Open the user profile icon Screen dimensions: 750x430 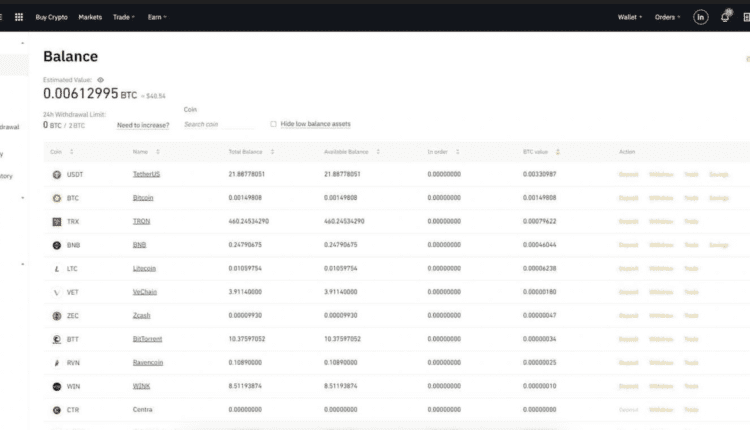pyautogui.click(x=701, y=17)
